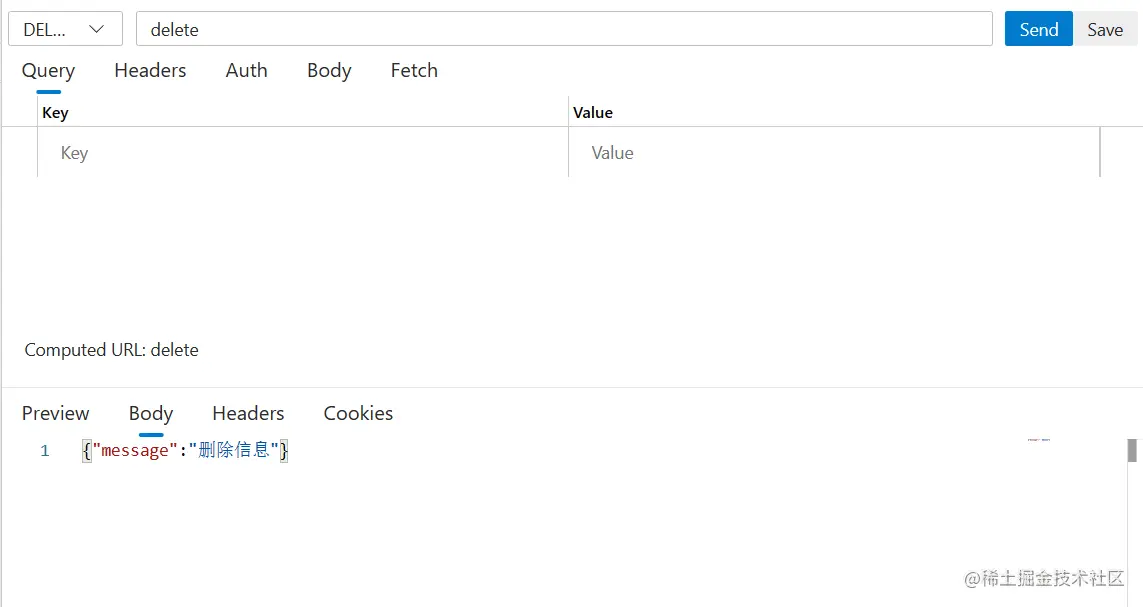1143x607 pixels.
Task: Click line number 1 in response
Action: 45,451
